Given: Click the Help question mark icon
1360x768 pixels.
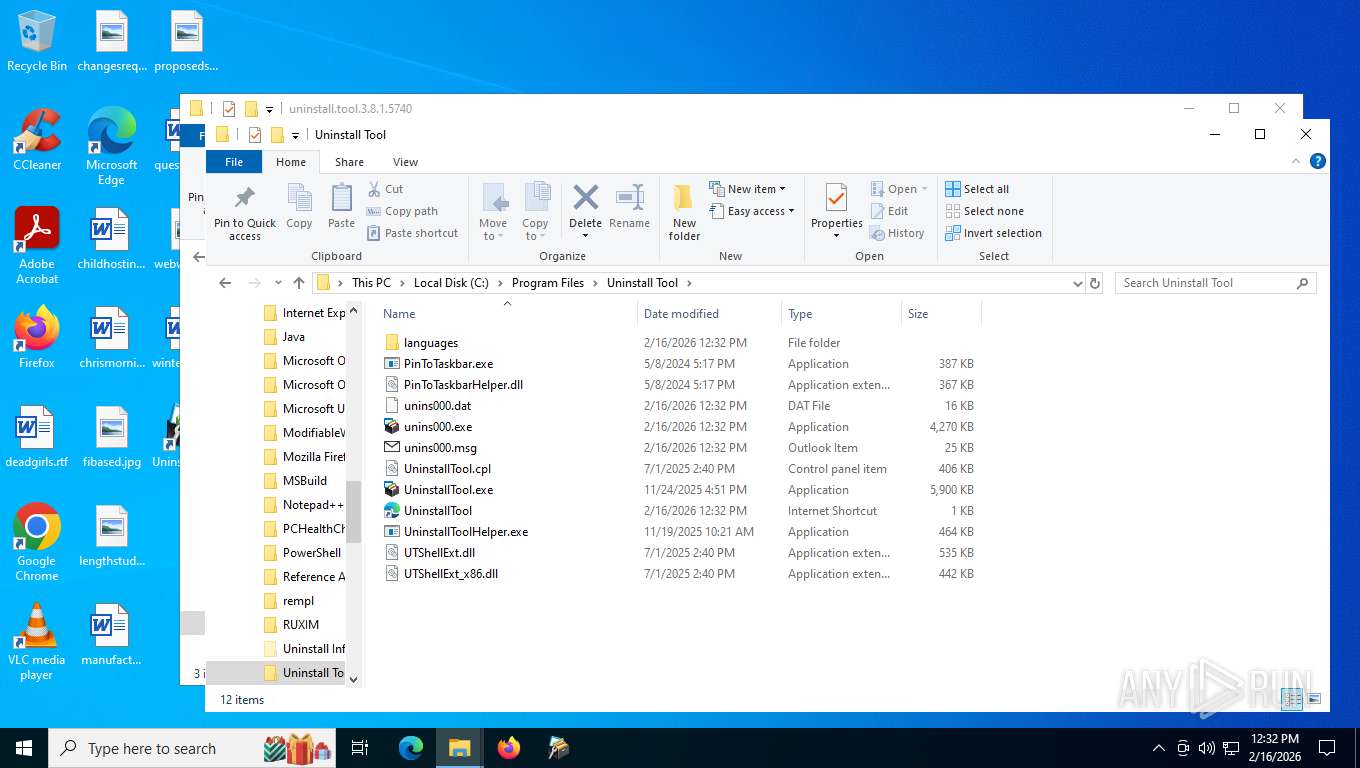Looking at the screenshot, I should pyautogui.click(x=1318, y=161).
